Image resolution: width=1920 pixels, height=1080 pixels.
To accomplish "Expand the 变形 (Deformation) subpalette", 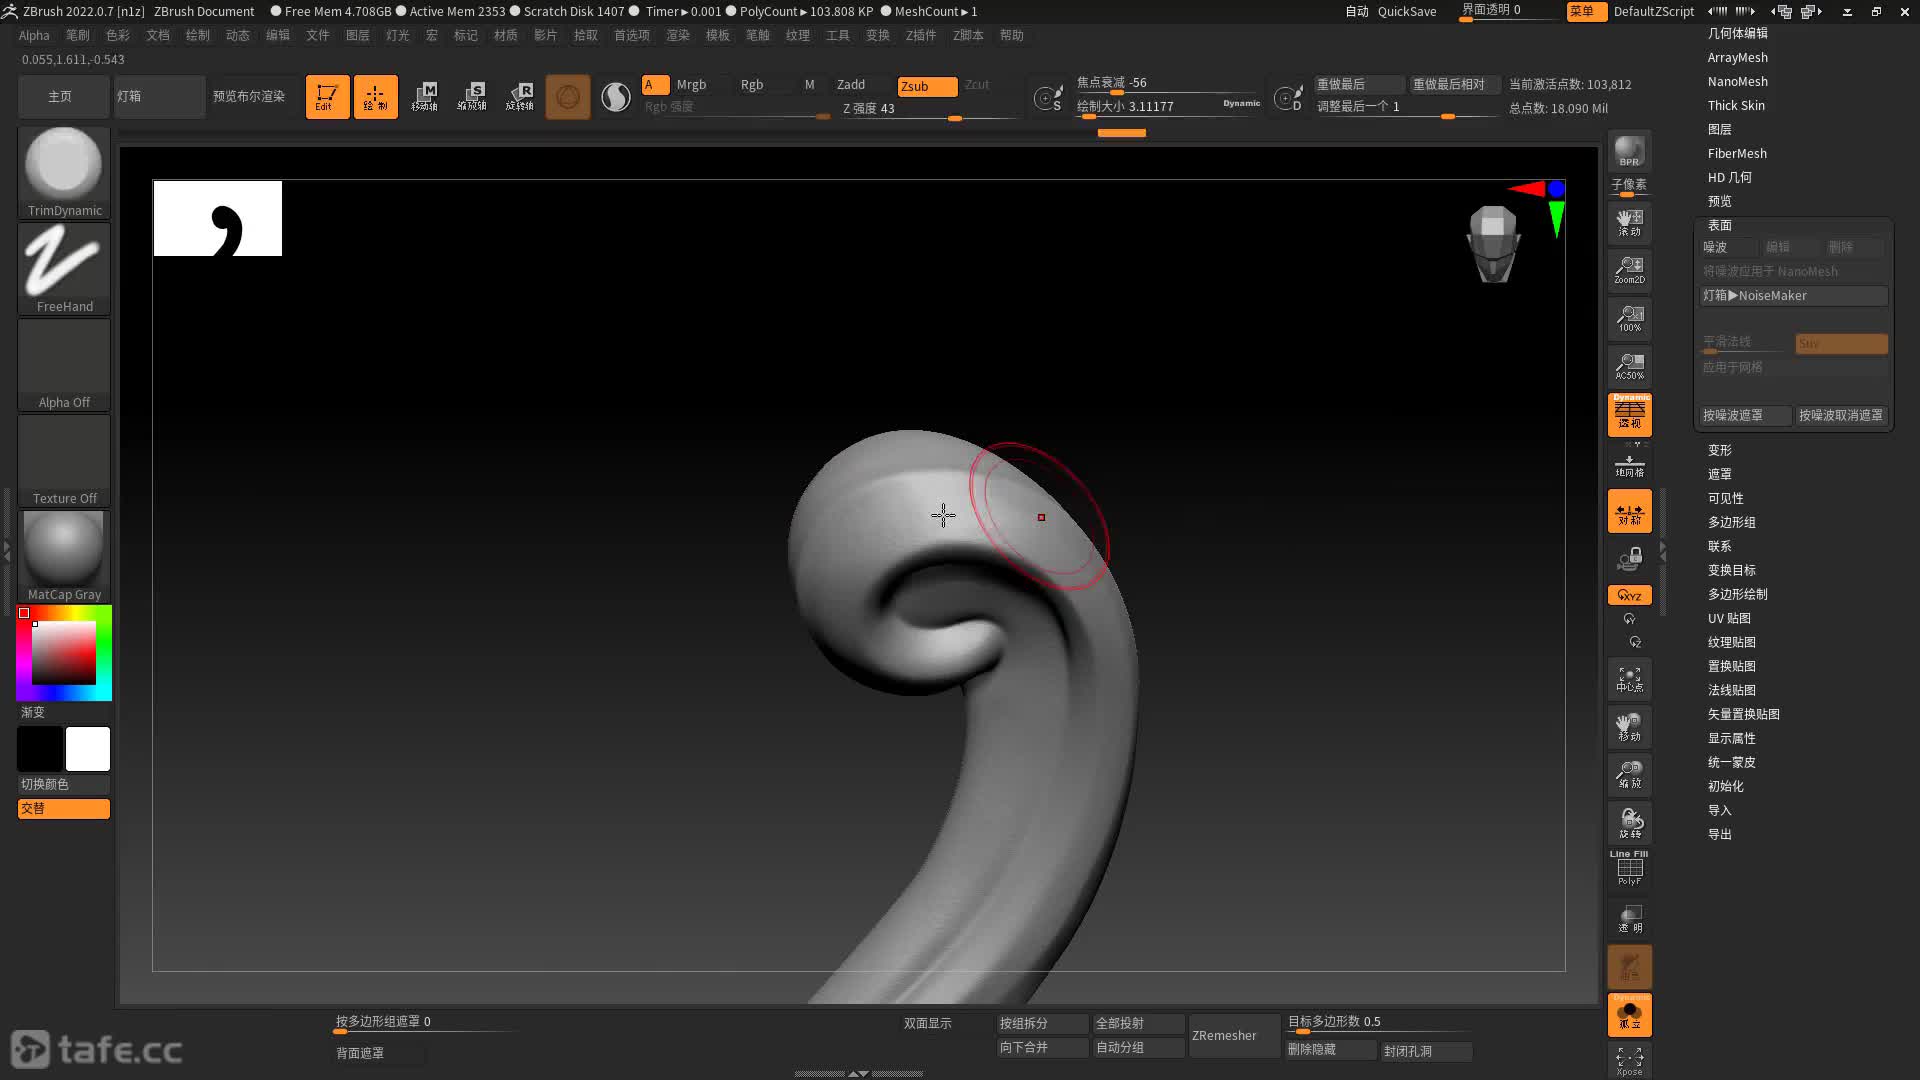I will pyautogui.click(x=1719, y=450).
